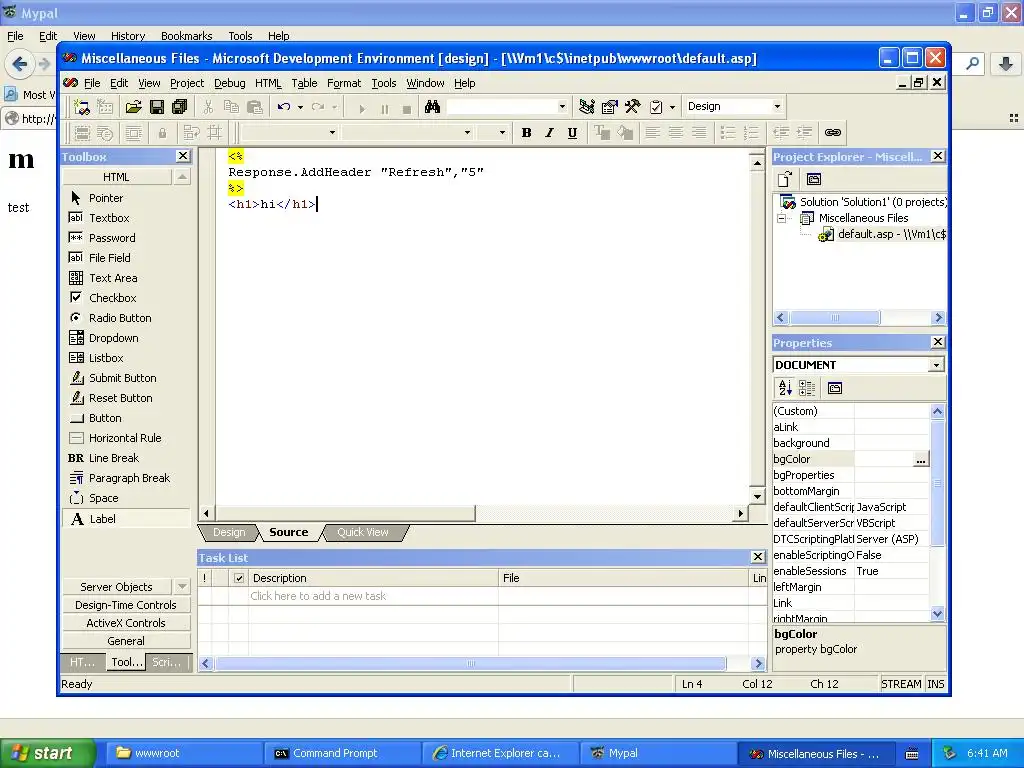Click the Task List clipboard icon
The height and width of the screenshot is (768, 1024).
click(656, 106)
